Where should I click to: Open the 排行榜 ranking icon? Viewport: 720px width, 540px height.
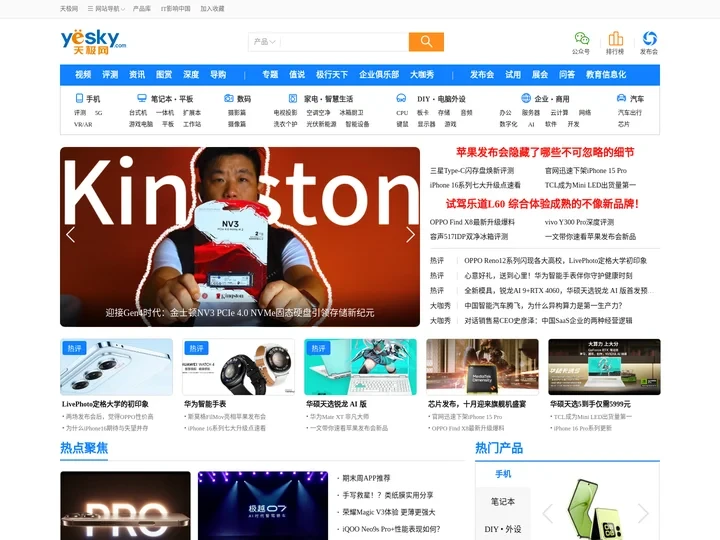(615, 39)
